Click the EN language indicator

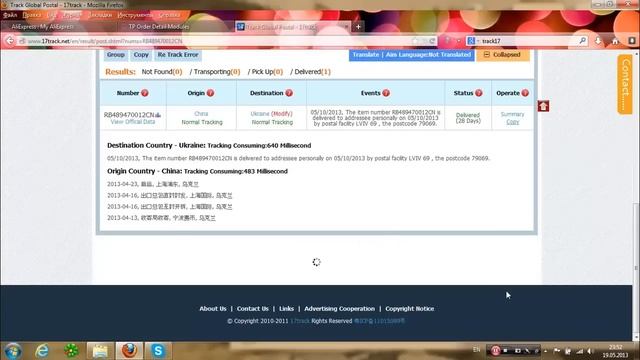[476, 350]
